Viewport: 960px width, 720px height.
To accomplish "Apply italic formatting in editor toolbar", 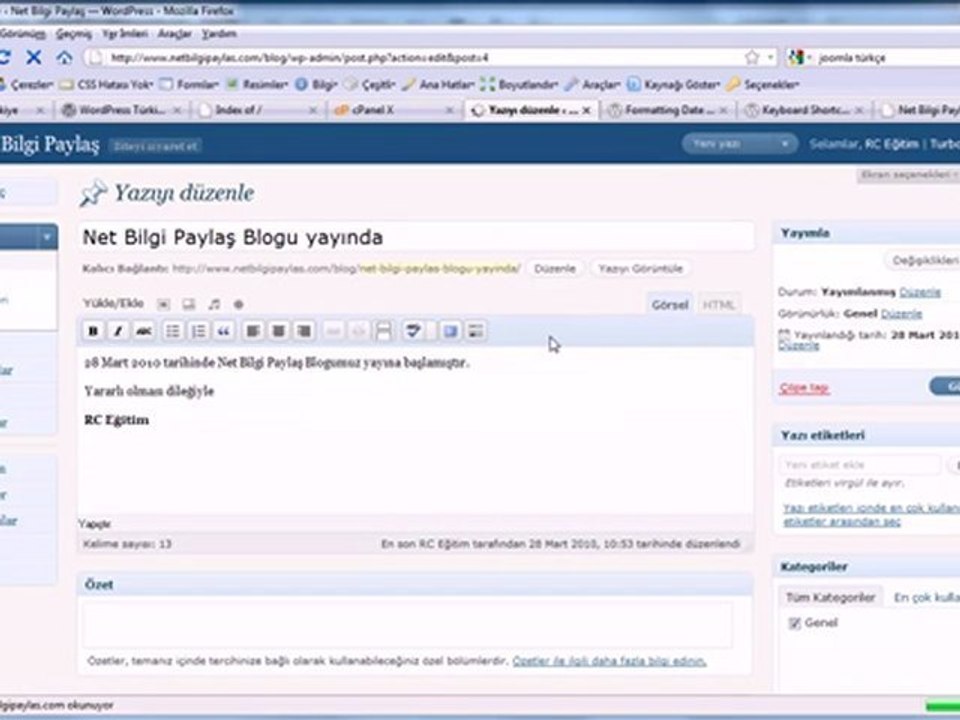I will 118,331.
